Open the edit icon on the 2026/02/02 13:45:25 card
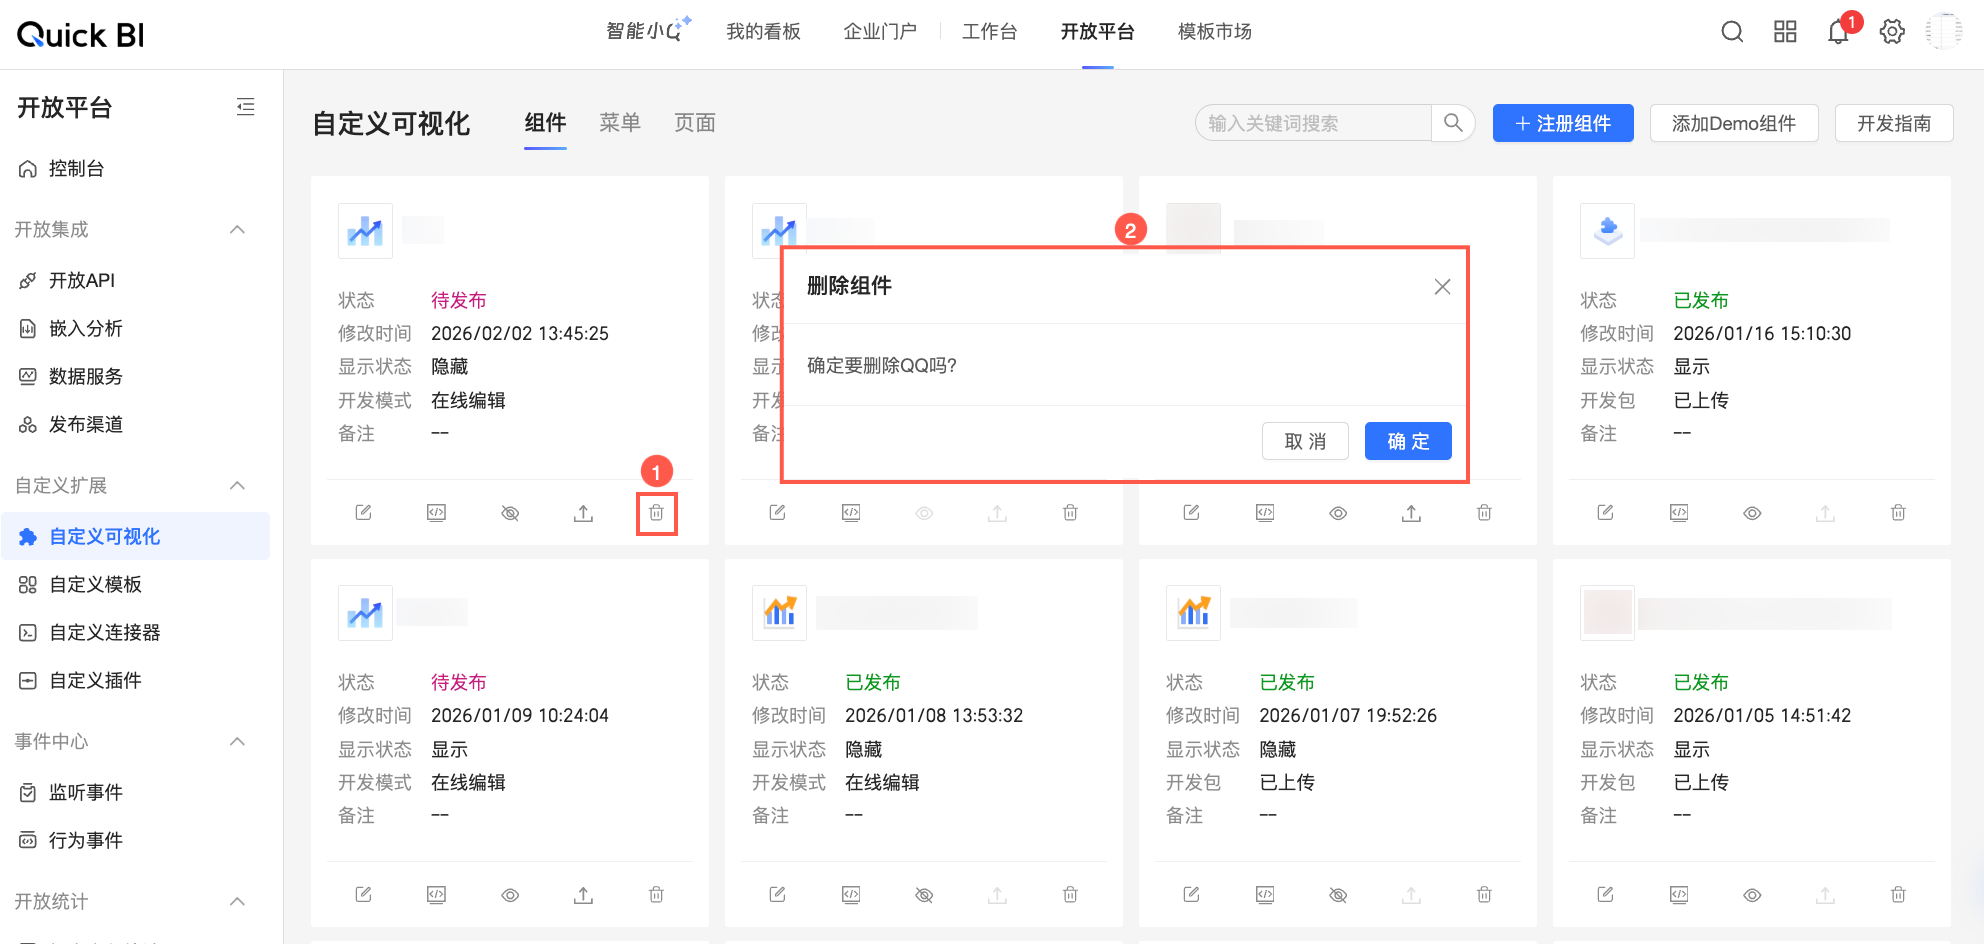Viewport: 1984px width, 944px height. [363, 513]
